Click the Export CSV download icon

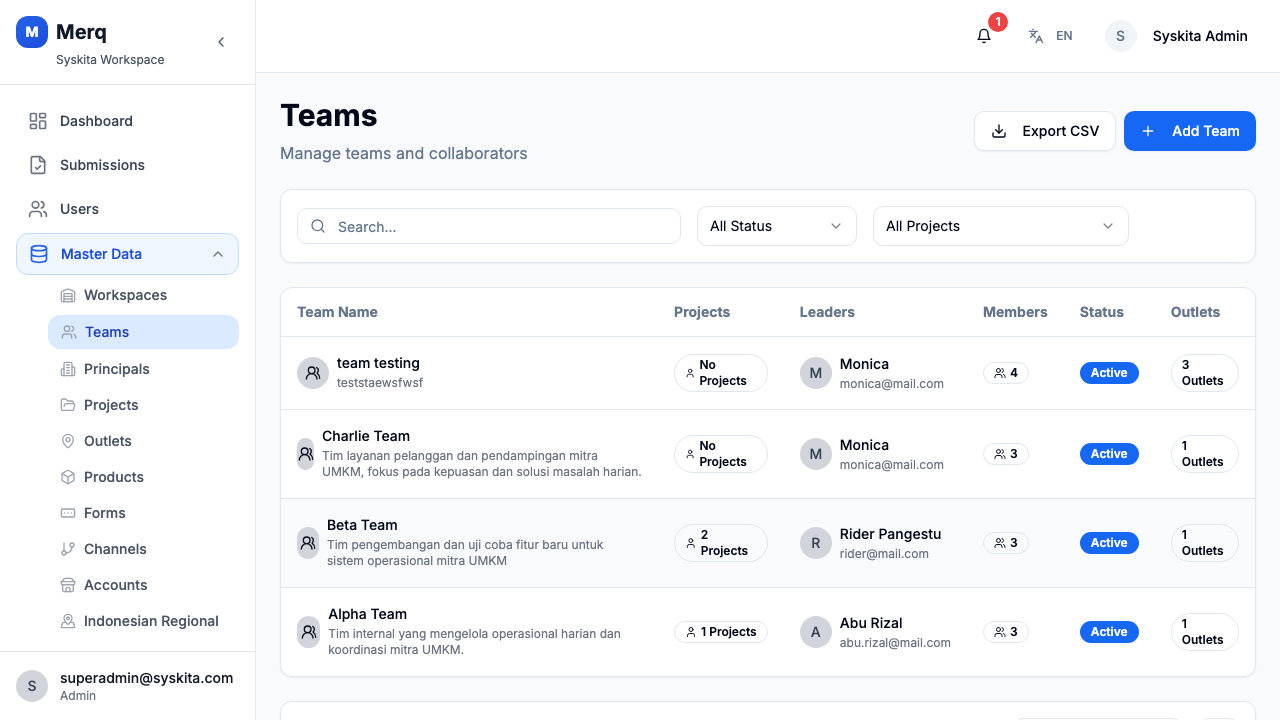[x=998, y=131]
